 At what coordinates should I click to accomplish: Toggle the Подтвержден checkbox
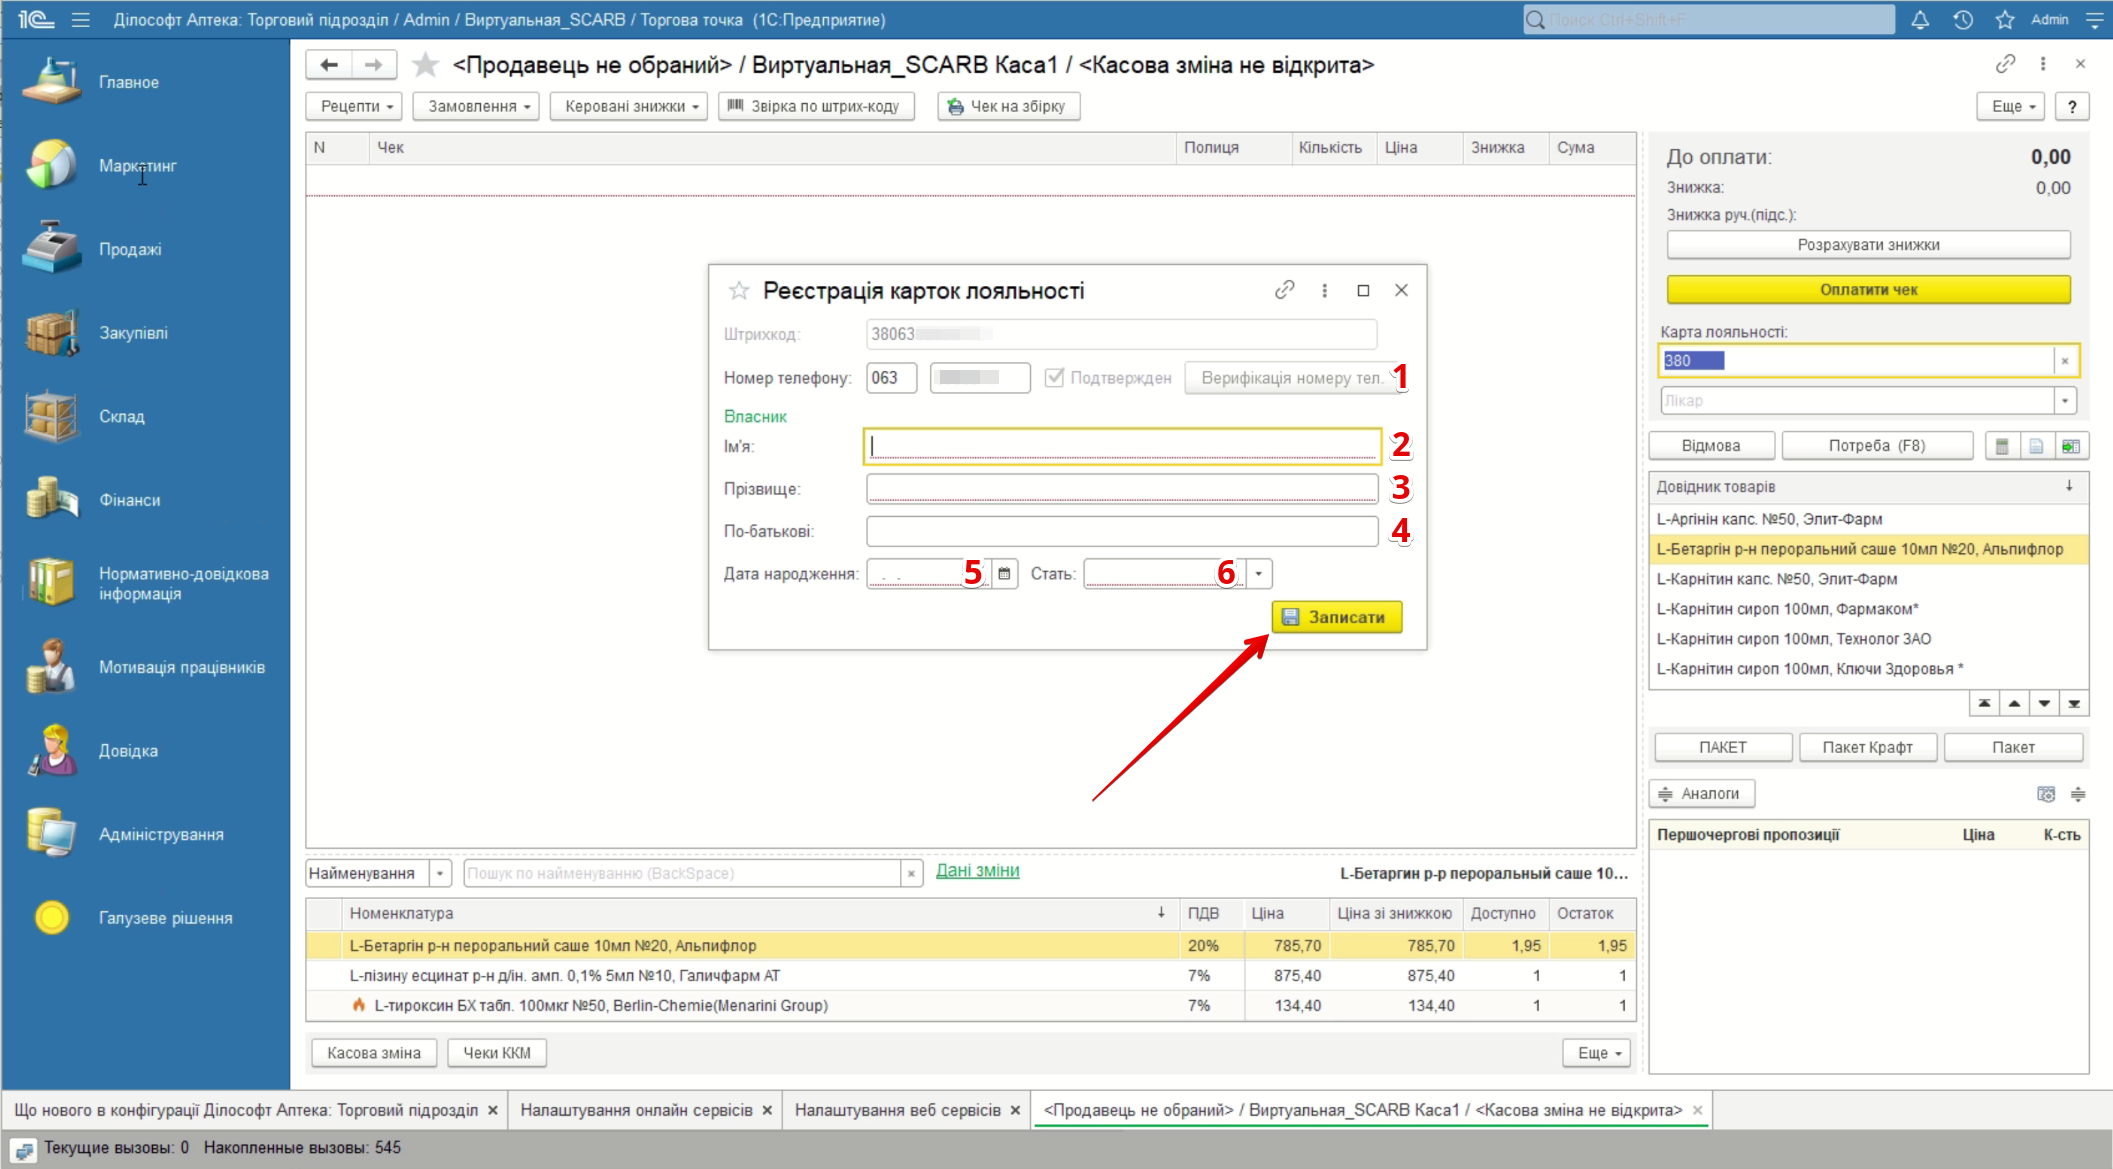[1054, 378]
